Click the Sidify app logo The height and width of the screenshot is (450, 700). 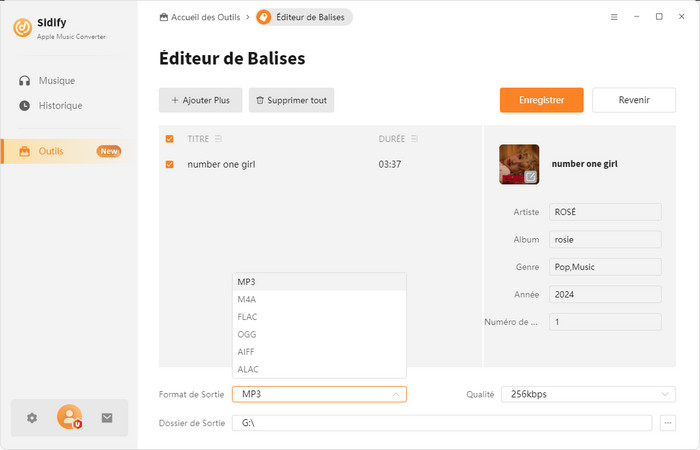[x=23, y=27]
